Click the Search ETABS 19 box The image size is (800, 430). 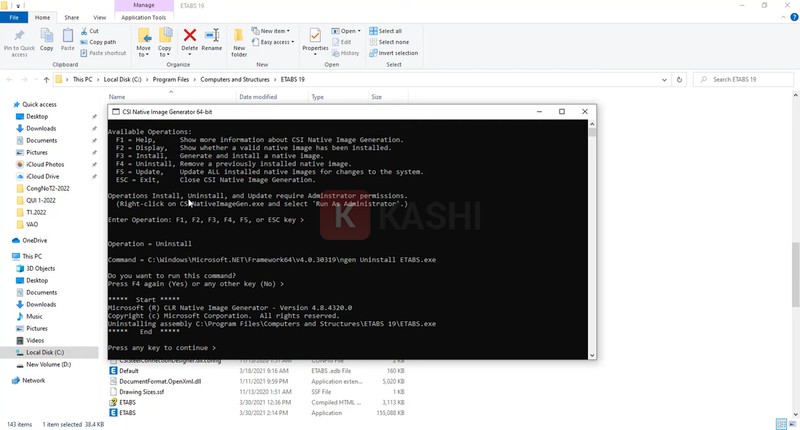[745, 78]
